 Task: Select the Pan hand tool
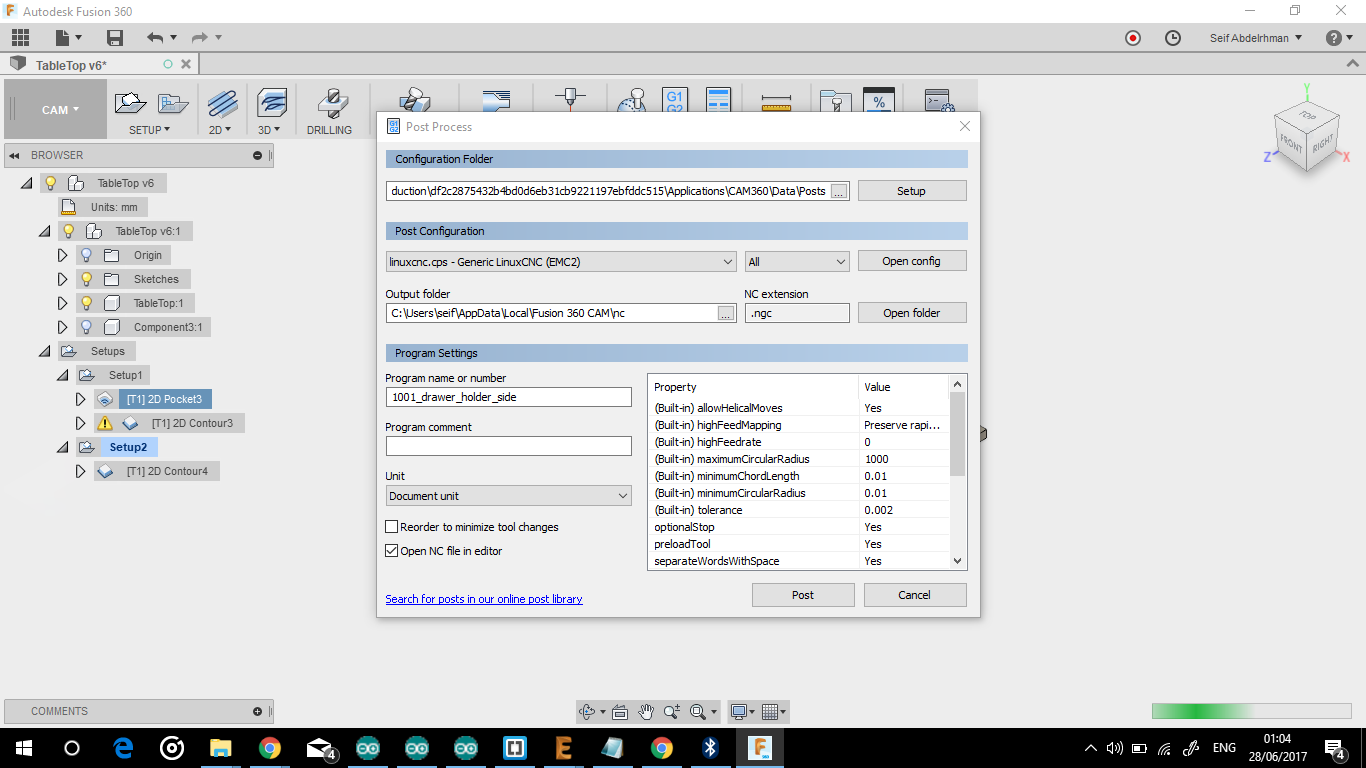[x=646, y=712]
